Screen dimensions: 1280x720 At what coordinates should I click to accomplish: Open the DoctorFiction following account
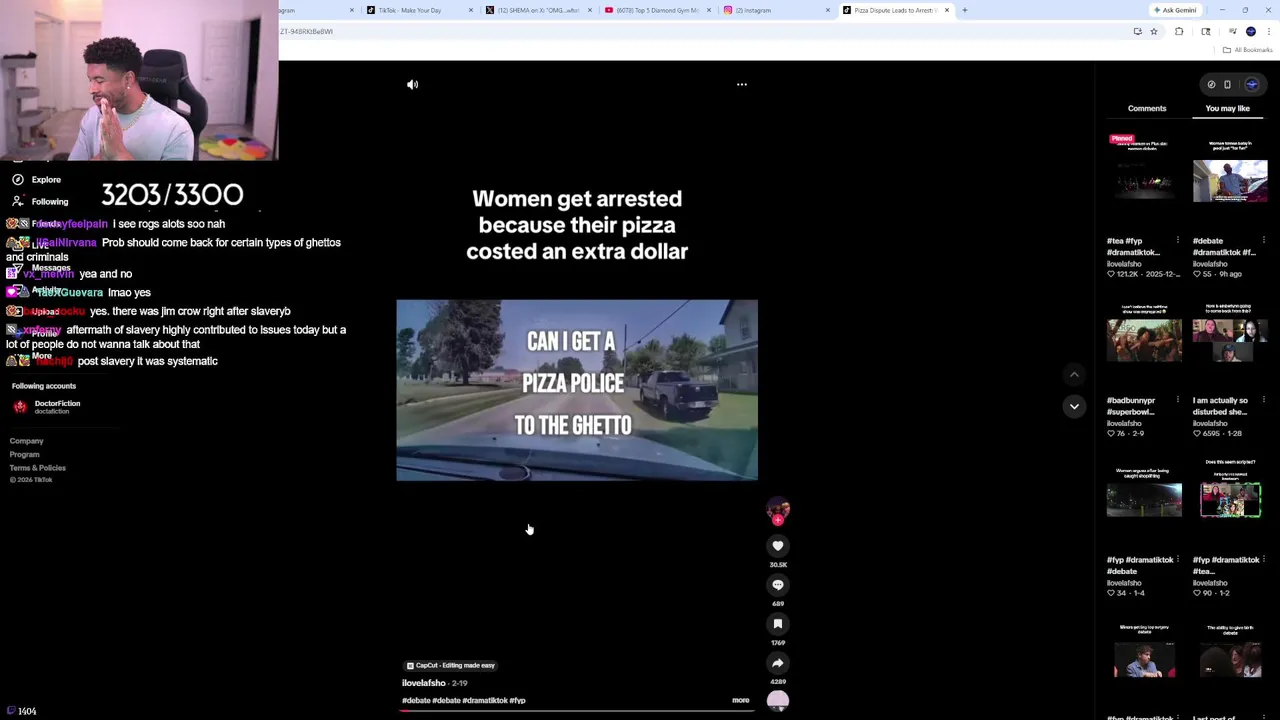pyautogui.click(x=57, y=407)
